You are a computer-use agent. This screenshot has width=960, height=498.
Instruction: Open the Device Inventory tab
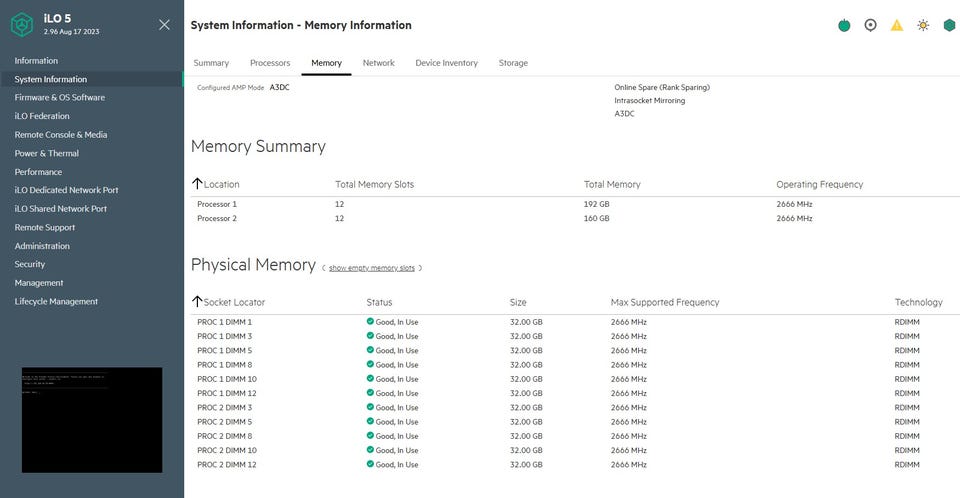[x=446, y=62]
